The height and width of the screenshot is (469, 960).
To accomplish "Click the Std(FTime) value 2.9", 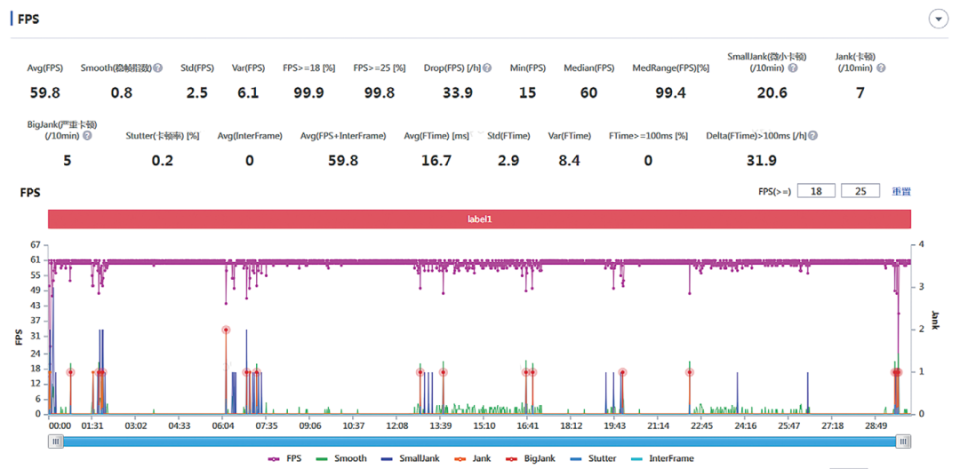I will click(x=508, y=160).
